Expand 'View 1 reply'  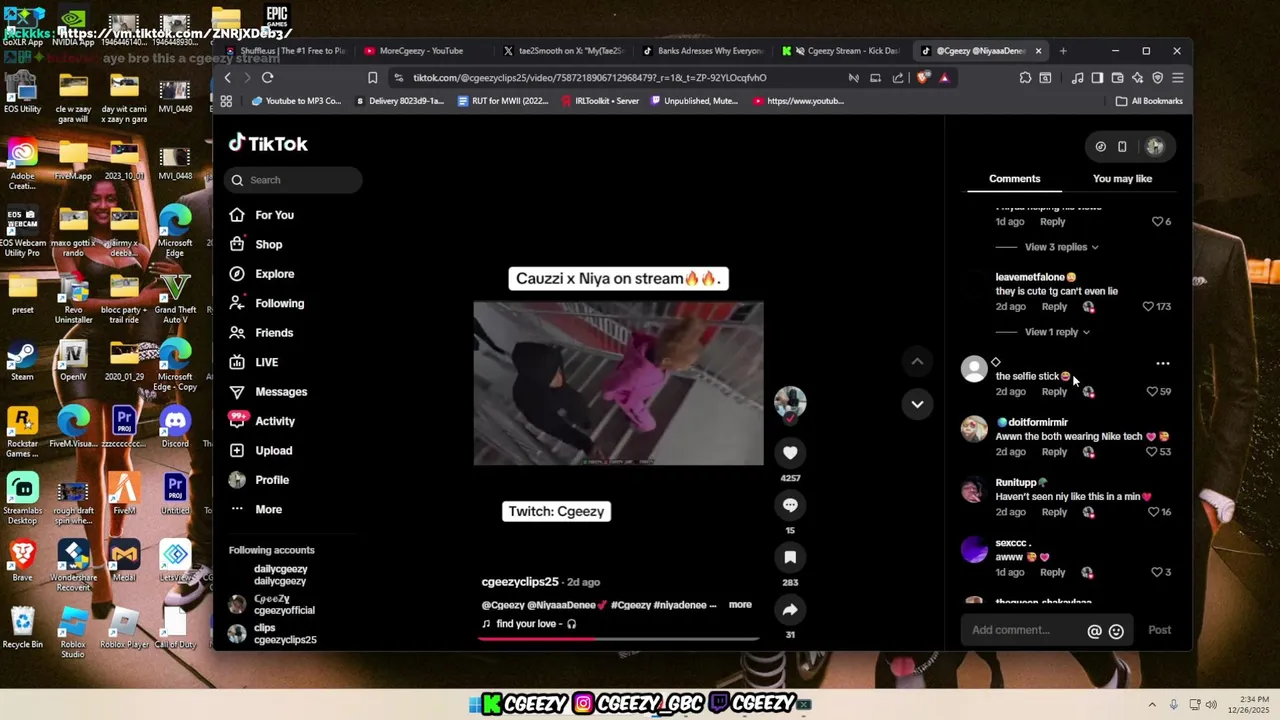(1057, 332)
